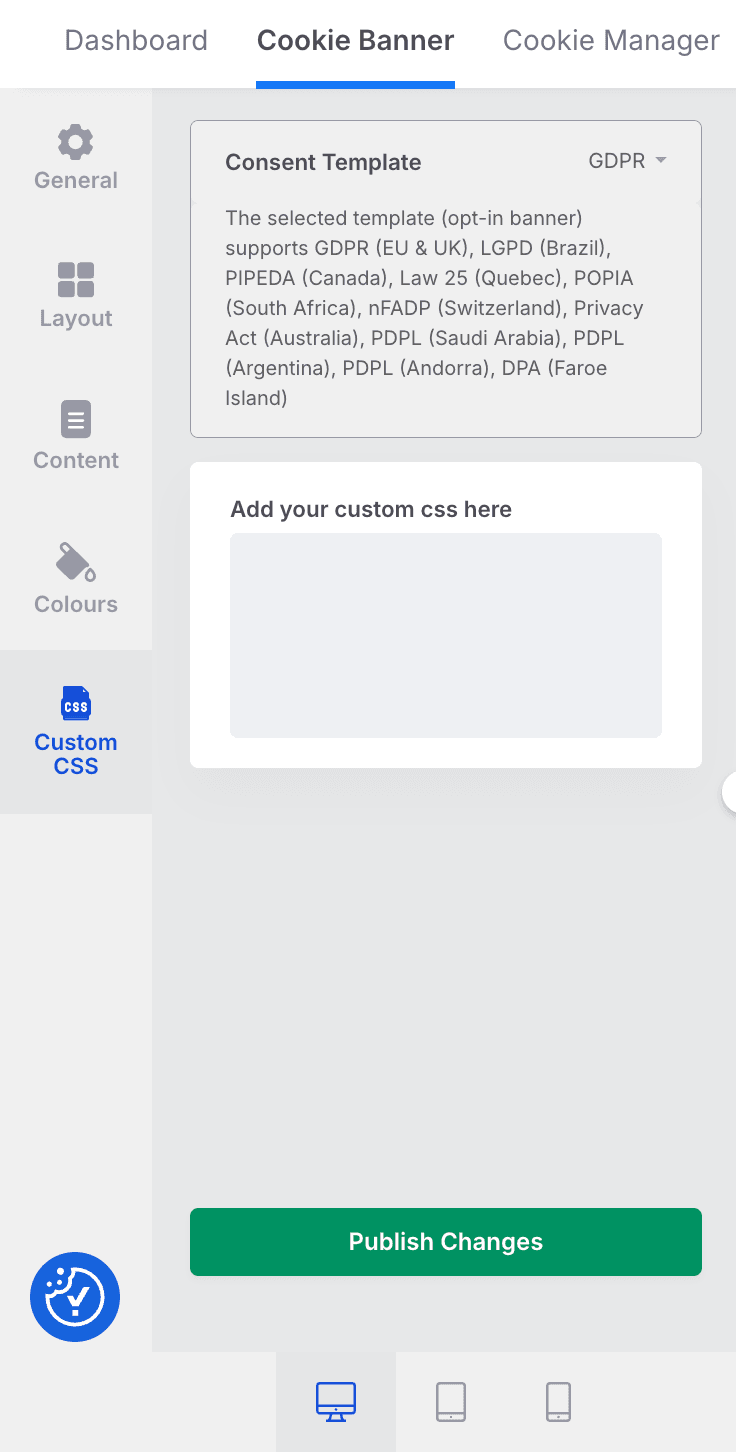The image size is (736, 1452).
Task: Click the Publish Changes button
Action: 446,1242
